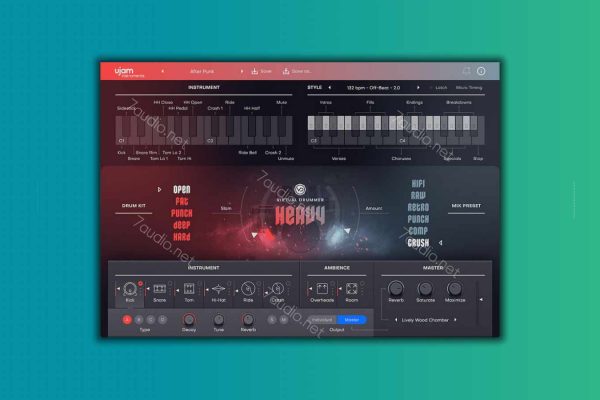The image size is (600, 400).
Task: Choose the COMP mix preset
Action: (x=418, y=231)
